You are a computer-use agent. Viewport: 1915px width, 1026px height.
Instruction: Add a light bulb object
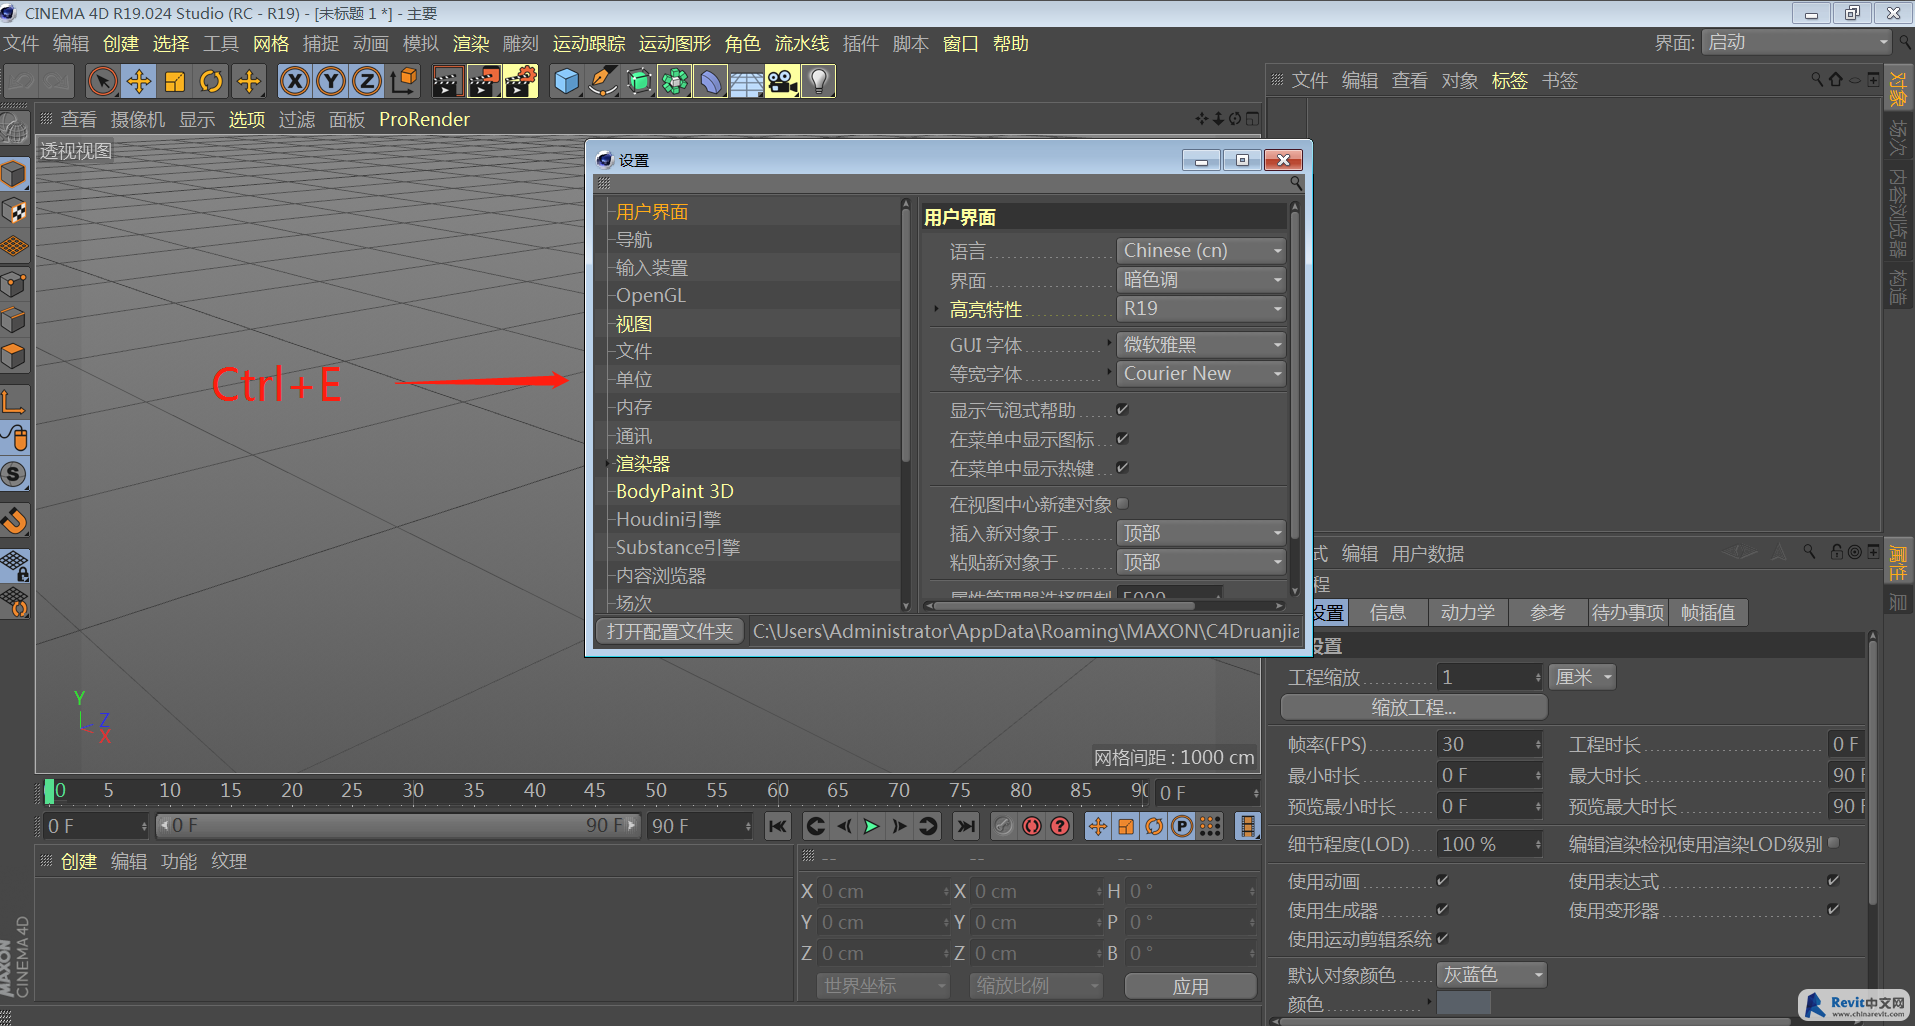click(819, 81)
